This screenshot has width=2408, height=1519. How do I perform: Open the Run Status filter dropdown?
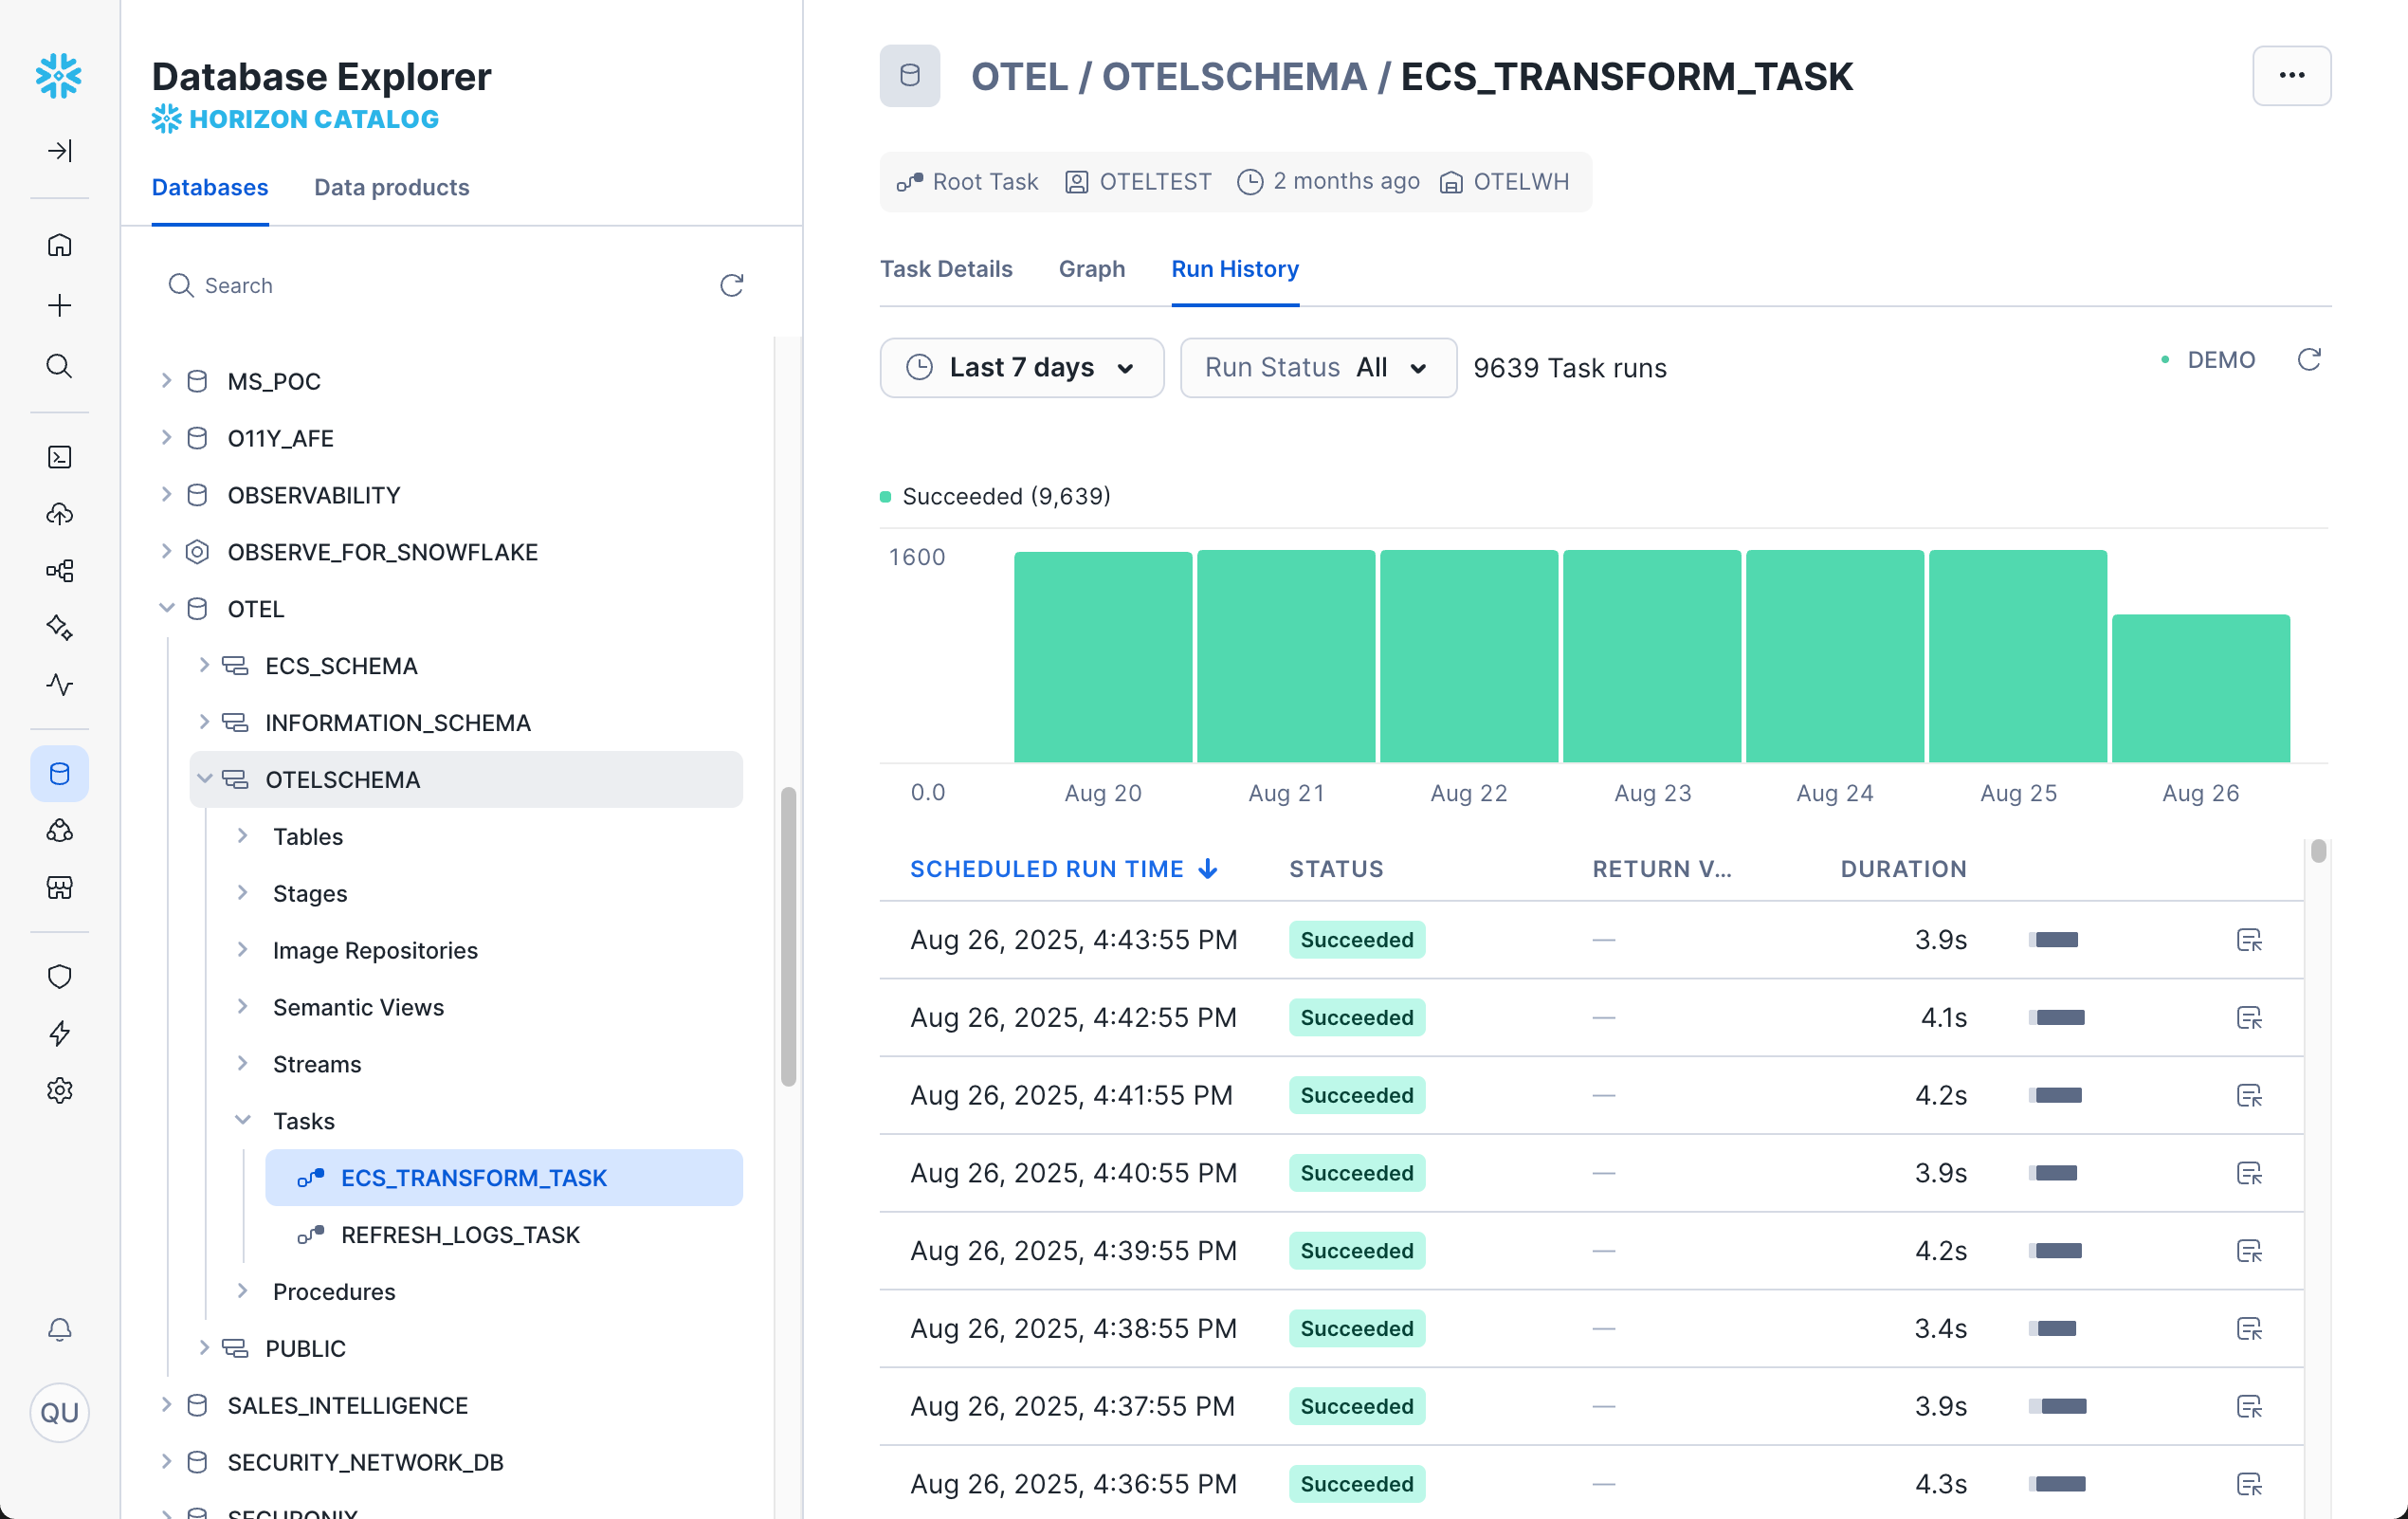[x=1317, y=367]
